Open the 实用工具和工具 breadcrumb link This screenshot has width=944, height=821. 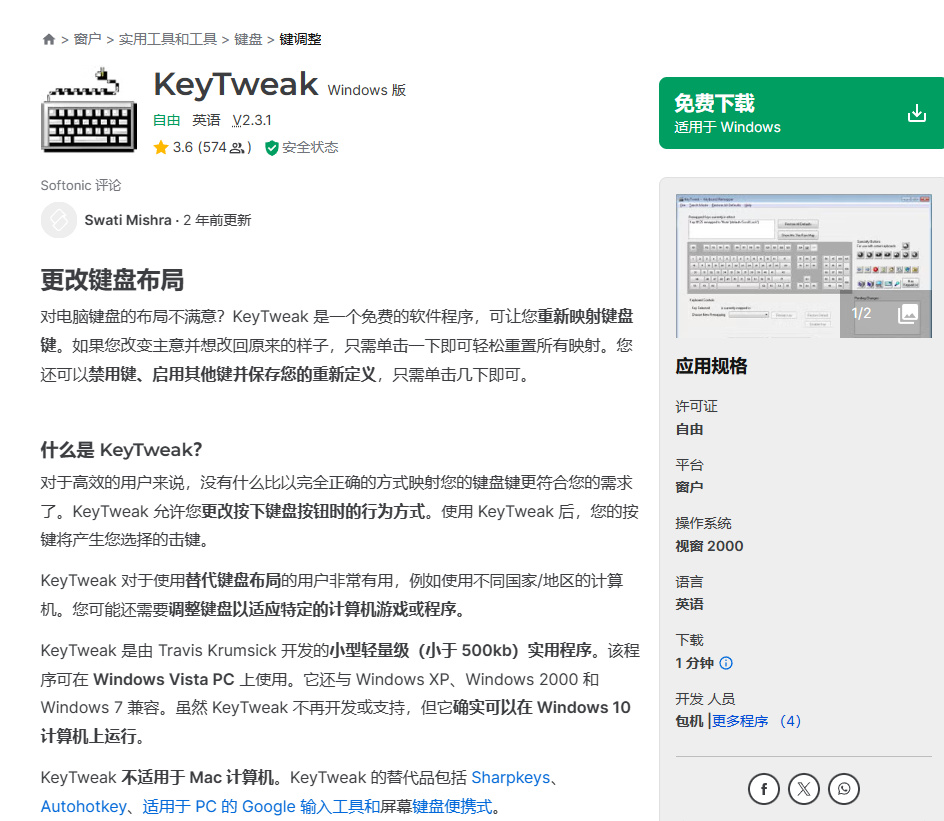[x=168, y=40]
